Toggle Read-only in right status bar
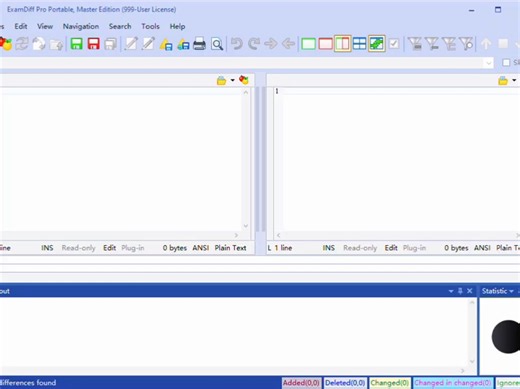The width and height of the screenshot is (520, 389). click(x=360, y=248)
